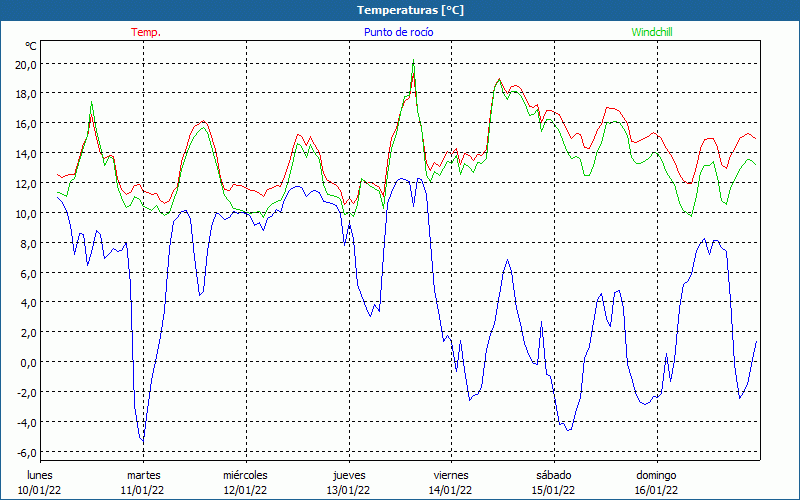This screenshot has height=500, width=800.
Task: Click the windchill peak above 20 on jueves
Action: tap(413, 61)
